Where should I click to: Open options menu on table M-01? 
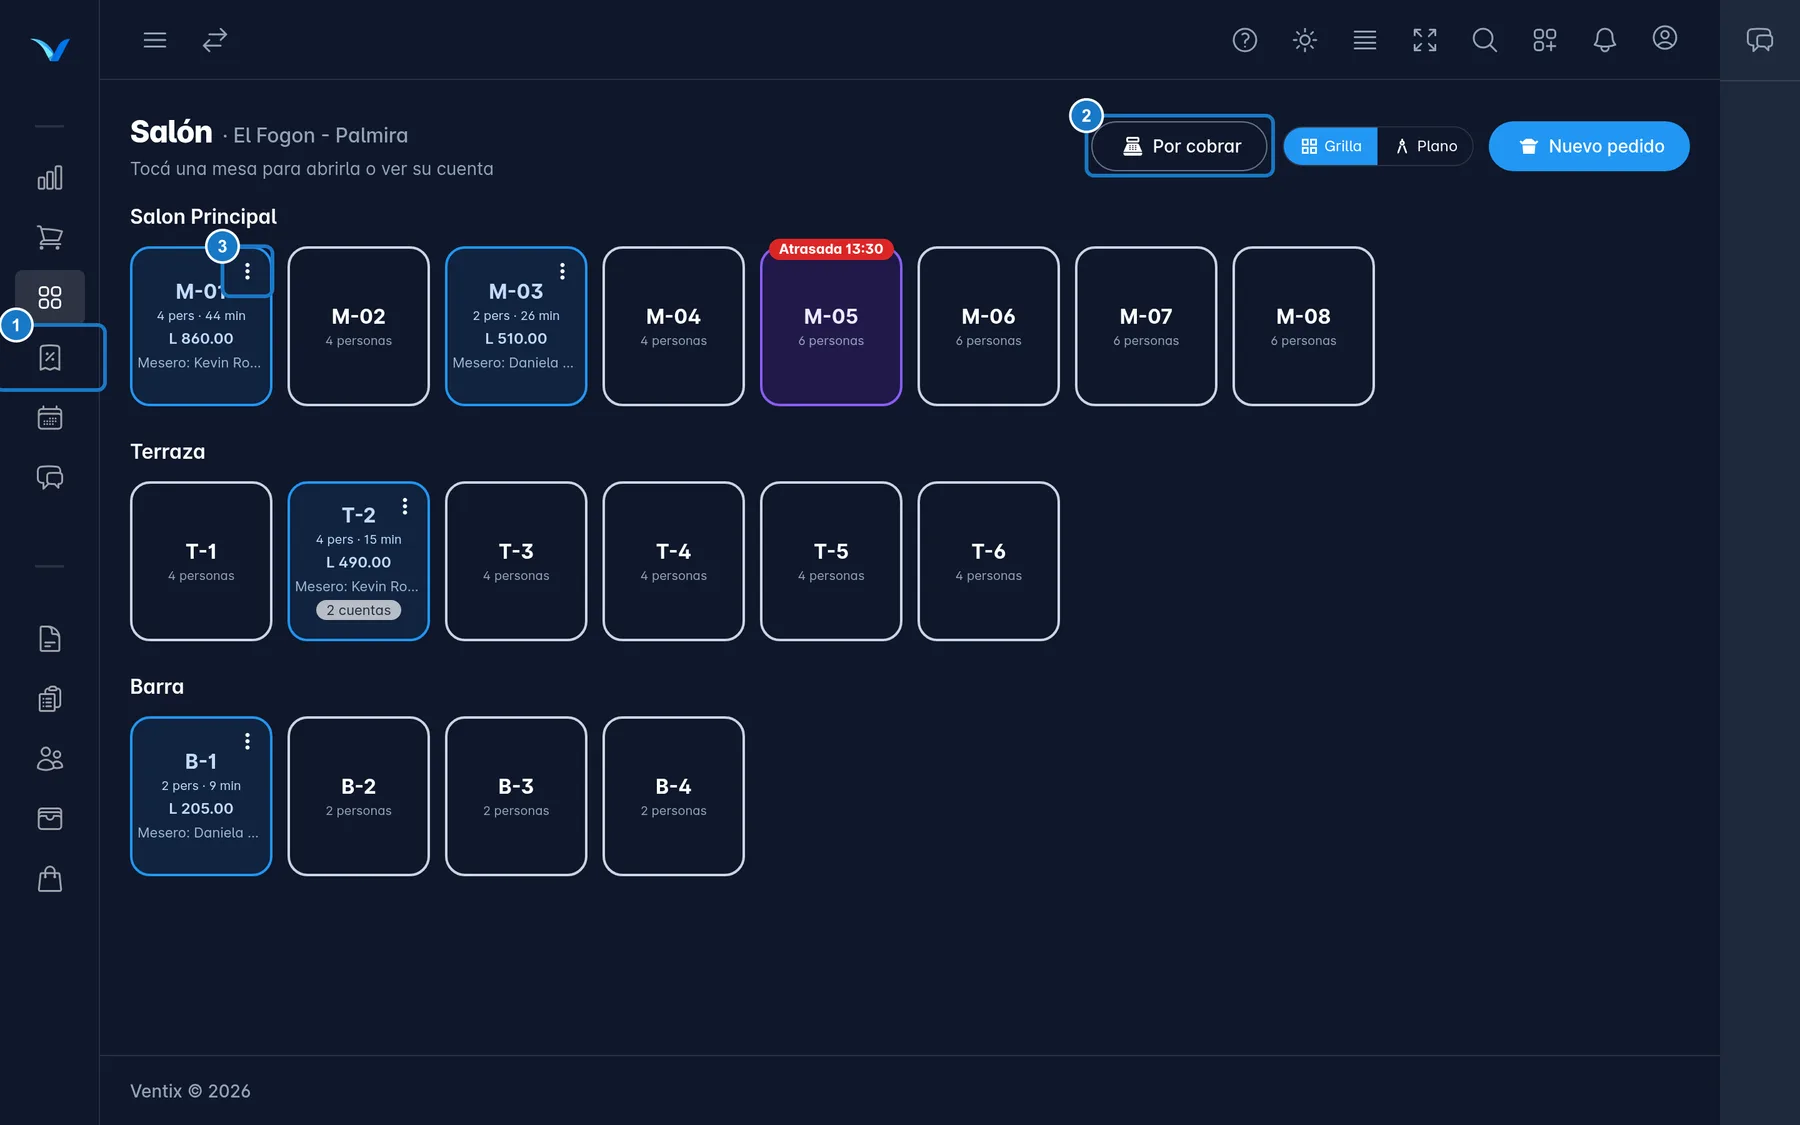247,271
